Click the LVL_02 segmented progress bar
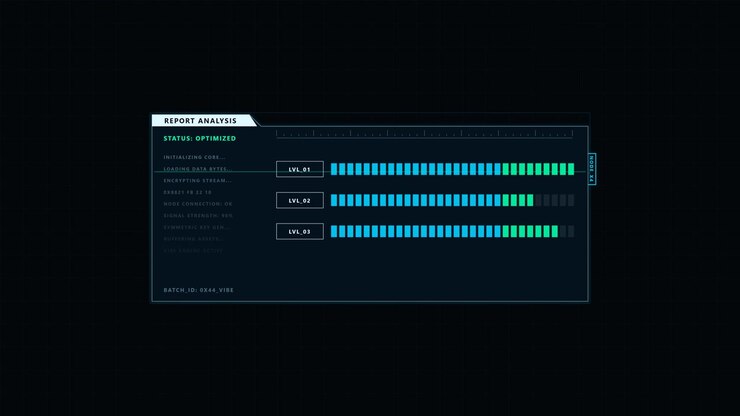Screen dimensions: 740x416 (452, 200)
